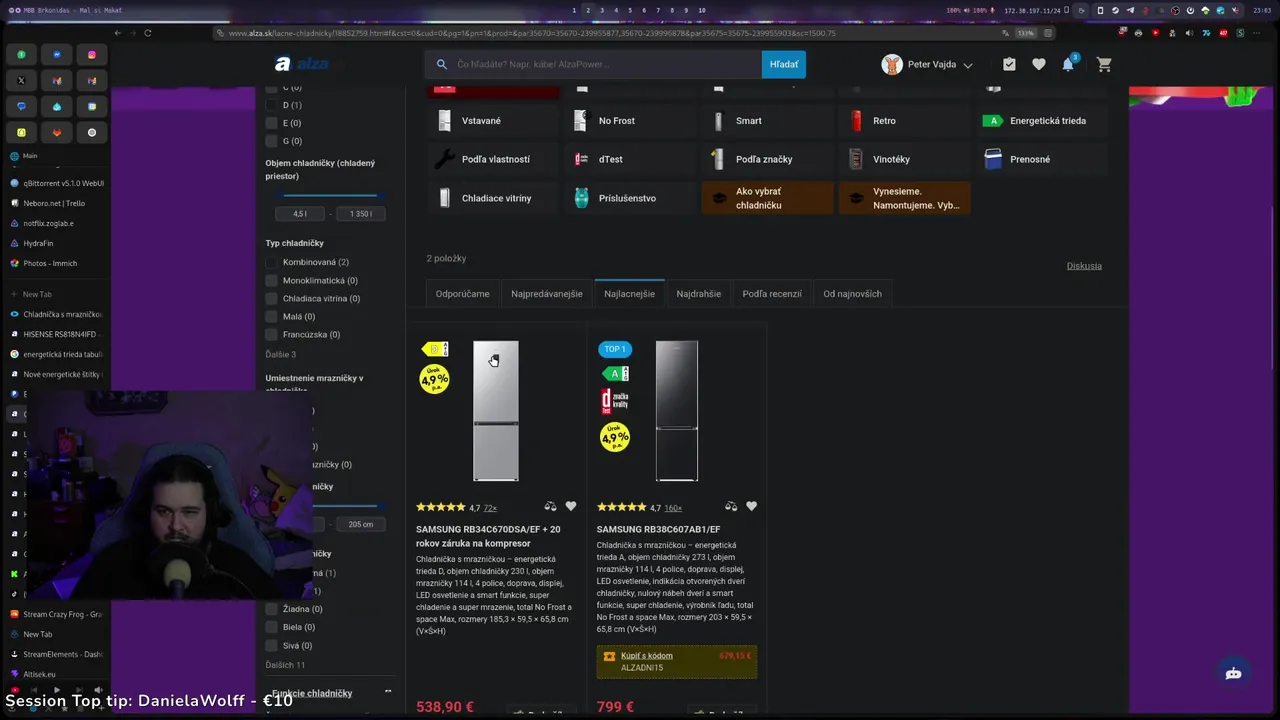Open the orders clipboard icon in header
This screenshot has height=720, width=1280.
pos(1009,64)
